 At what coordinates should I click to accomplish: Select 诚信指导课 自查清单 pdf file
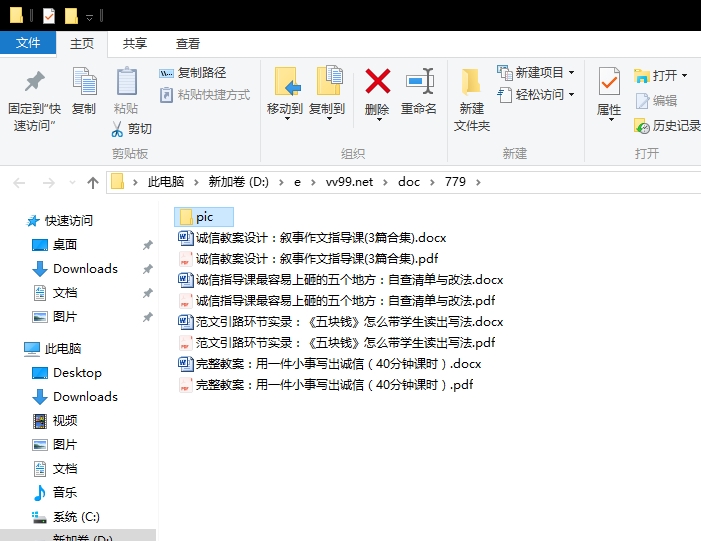coord(337,301)
